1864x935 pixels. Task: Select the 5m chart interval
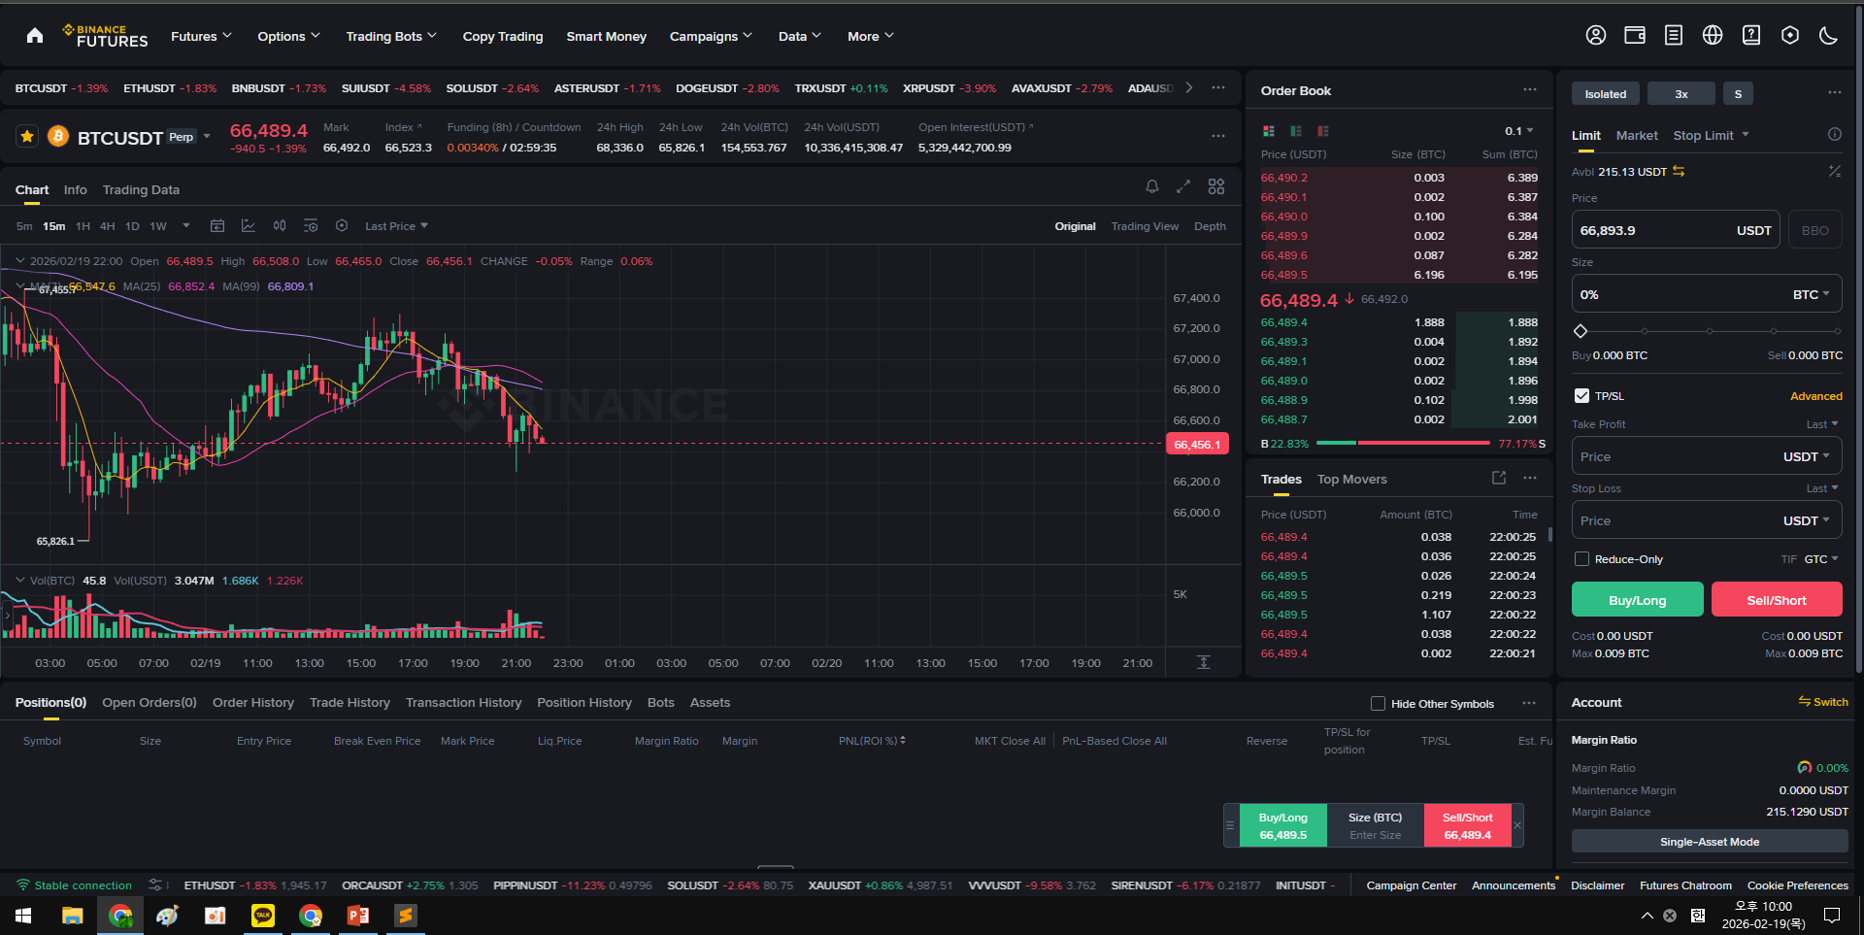click(24, 226)
